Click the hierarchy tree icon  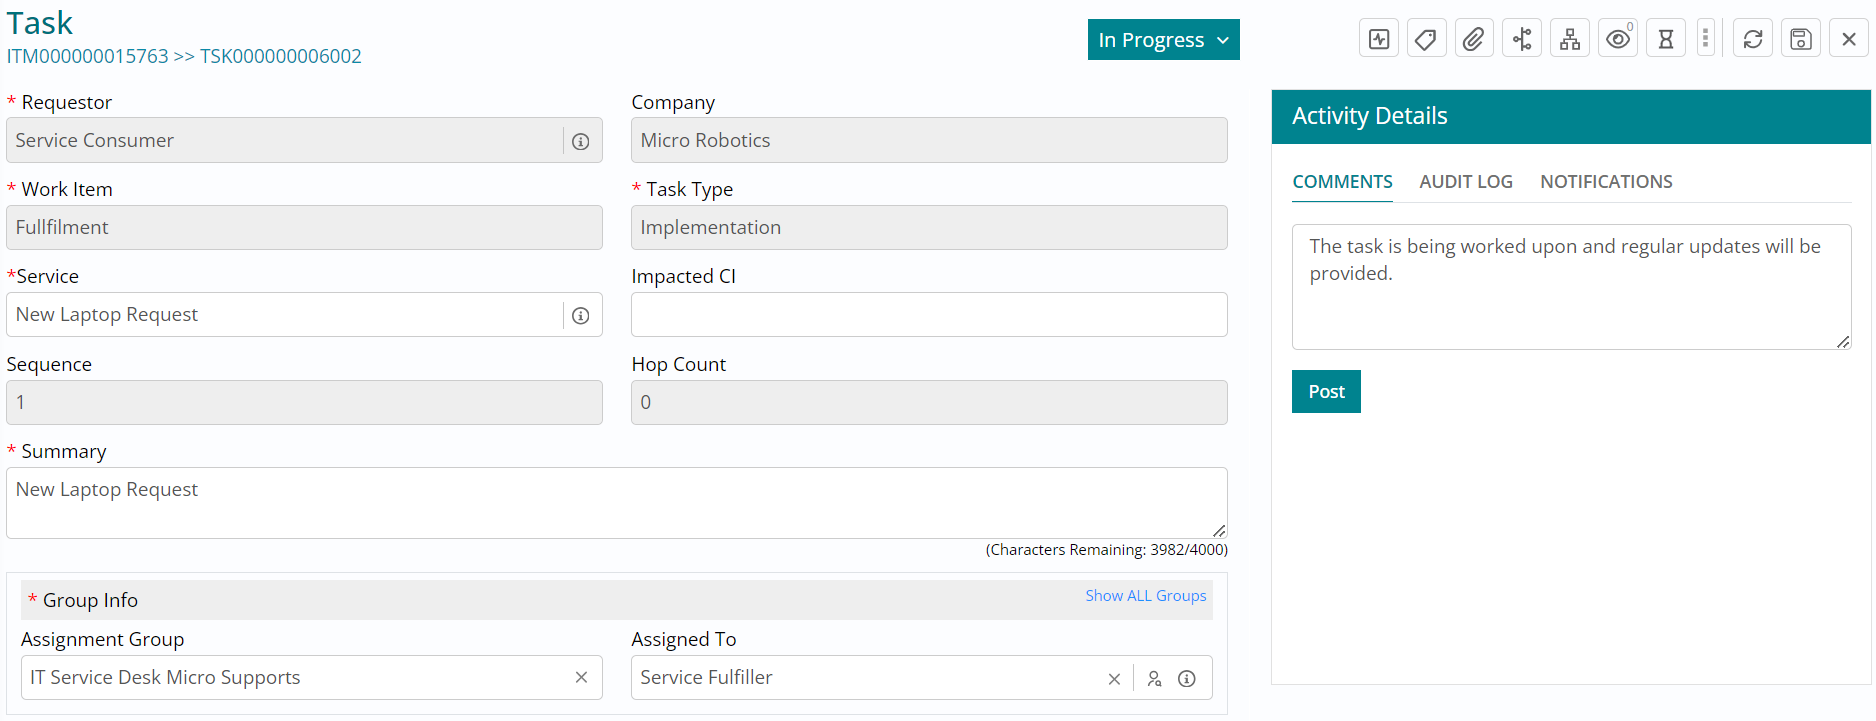coord(1570,39)
